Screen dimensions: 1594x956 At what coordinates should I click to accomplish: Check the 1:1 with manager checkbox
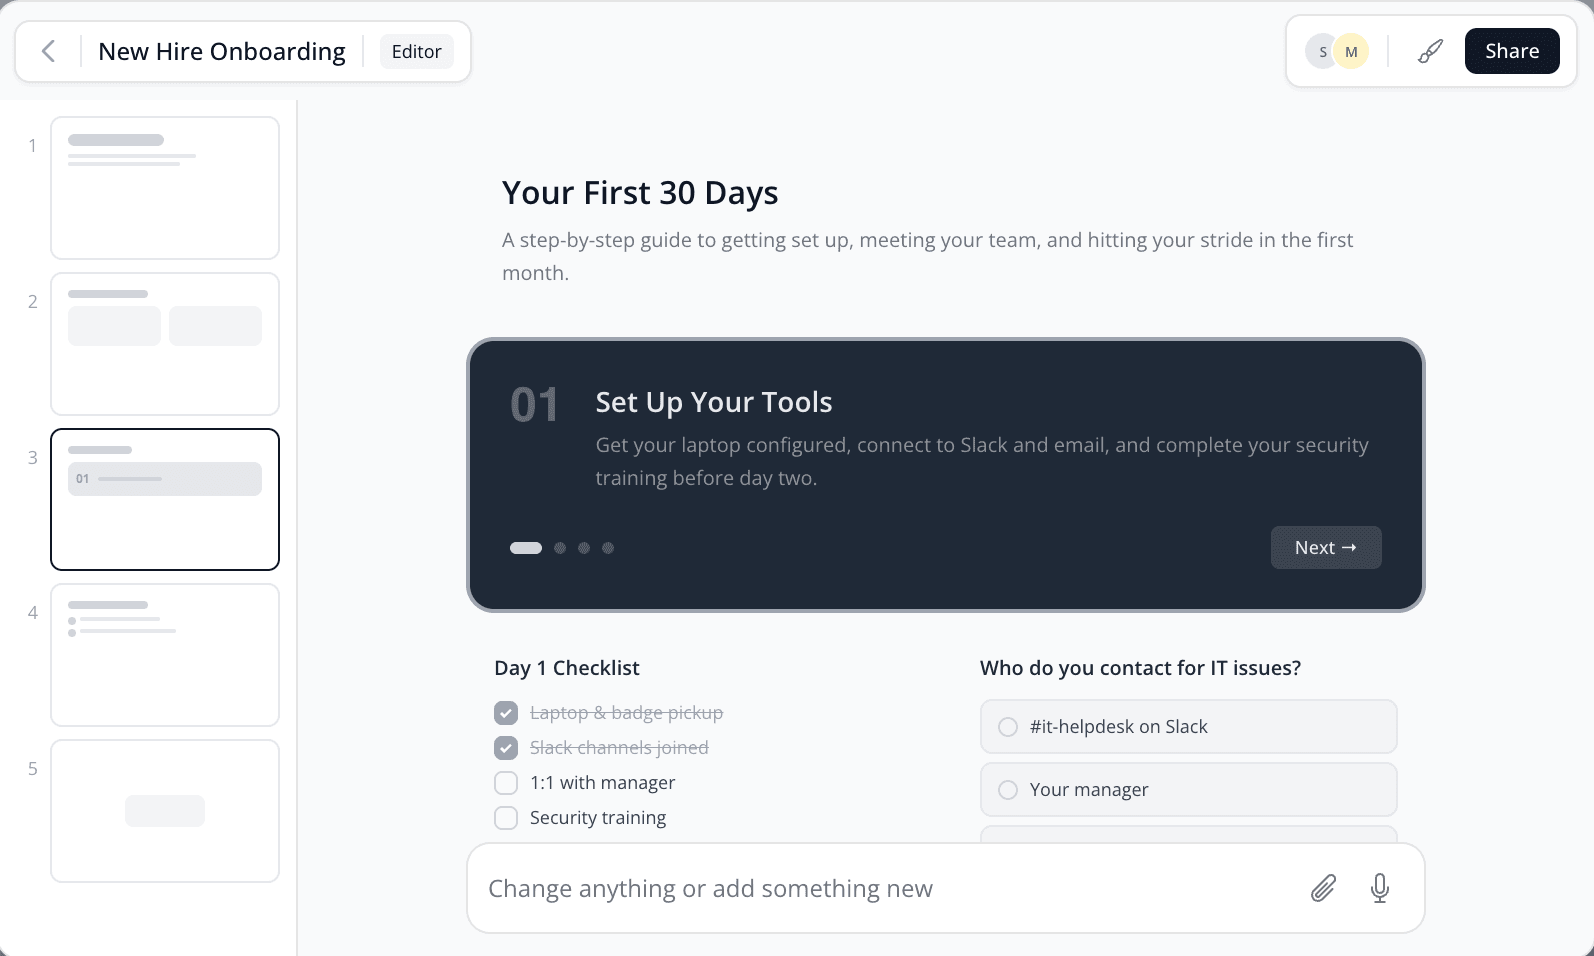(506, 782)
